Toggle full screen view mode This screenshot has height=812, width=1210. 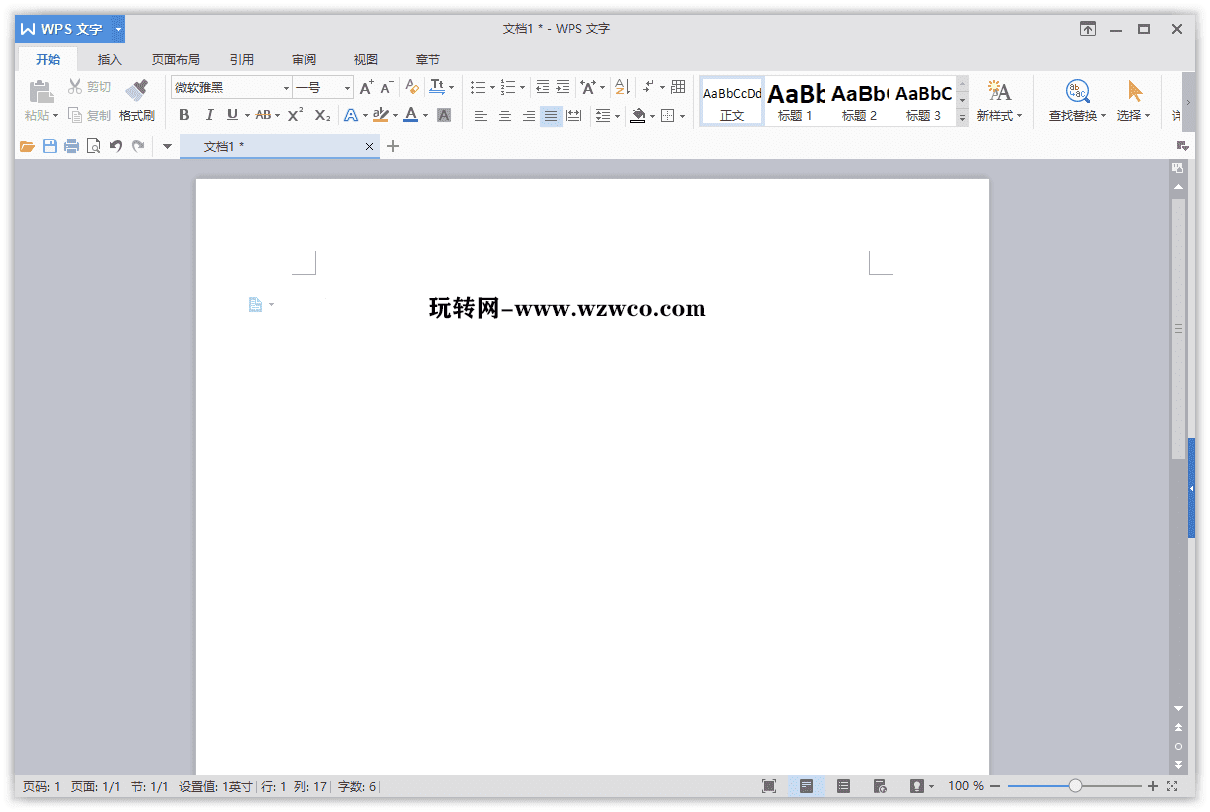[767, 786]
